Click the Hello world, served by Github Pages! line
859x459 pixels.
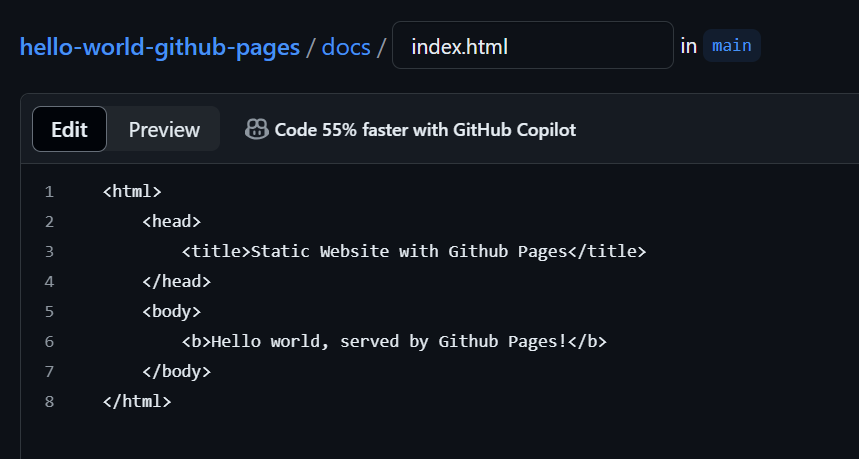tap(394, 341)
